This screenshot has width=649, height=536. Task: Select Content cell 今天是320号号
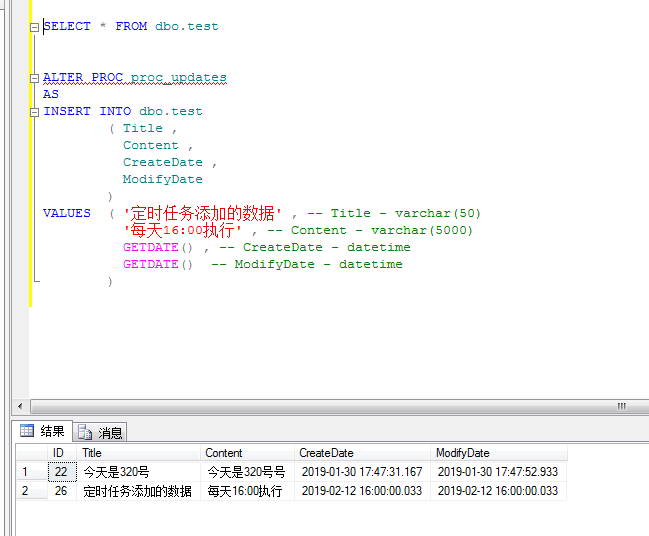[x=247, y=471]
